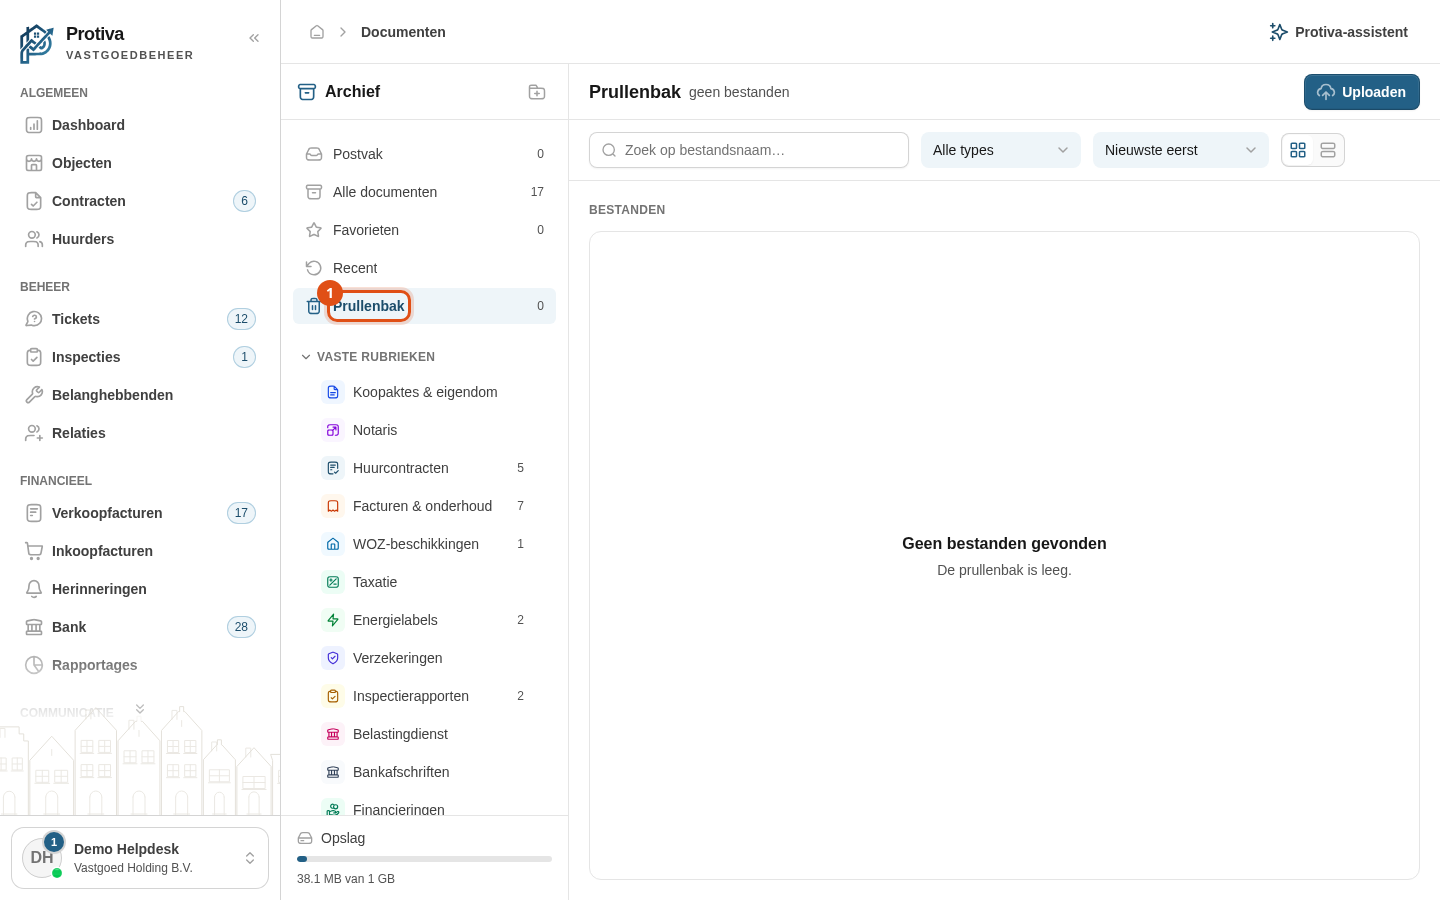Switch to grid view
Viewport: 1440px width, 900px height.
point(1298,150)
